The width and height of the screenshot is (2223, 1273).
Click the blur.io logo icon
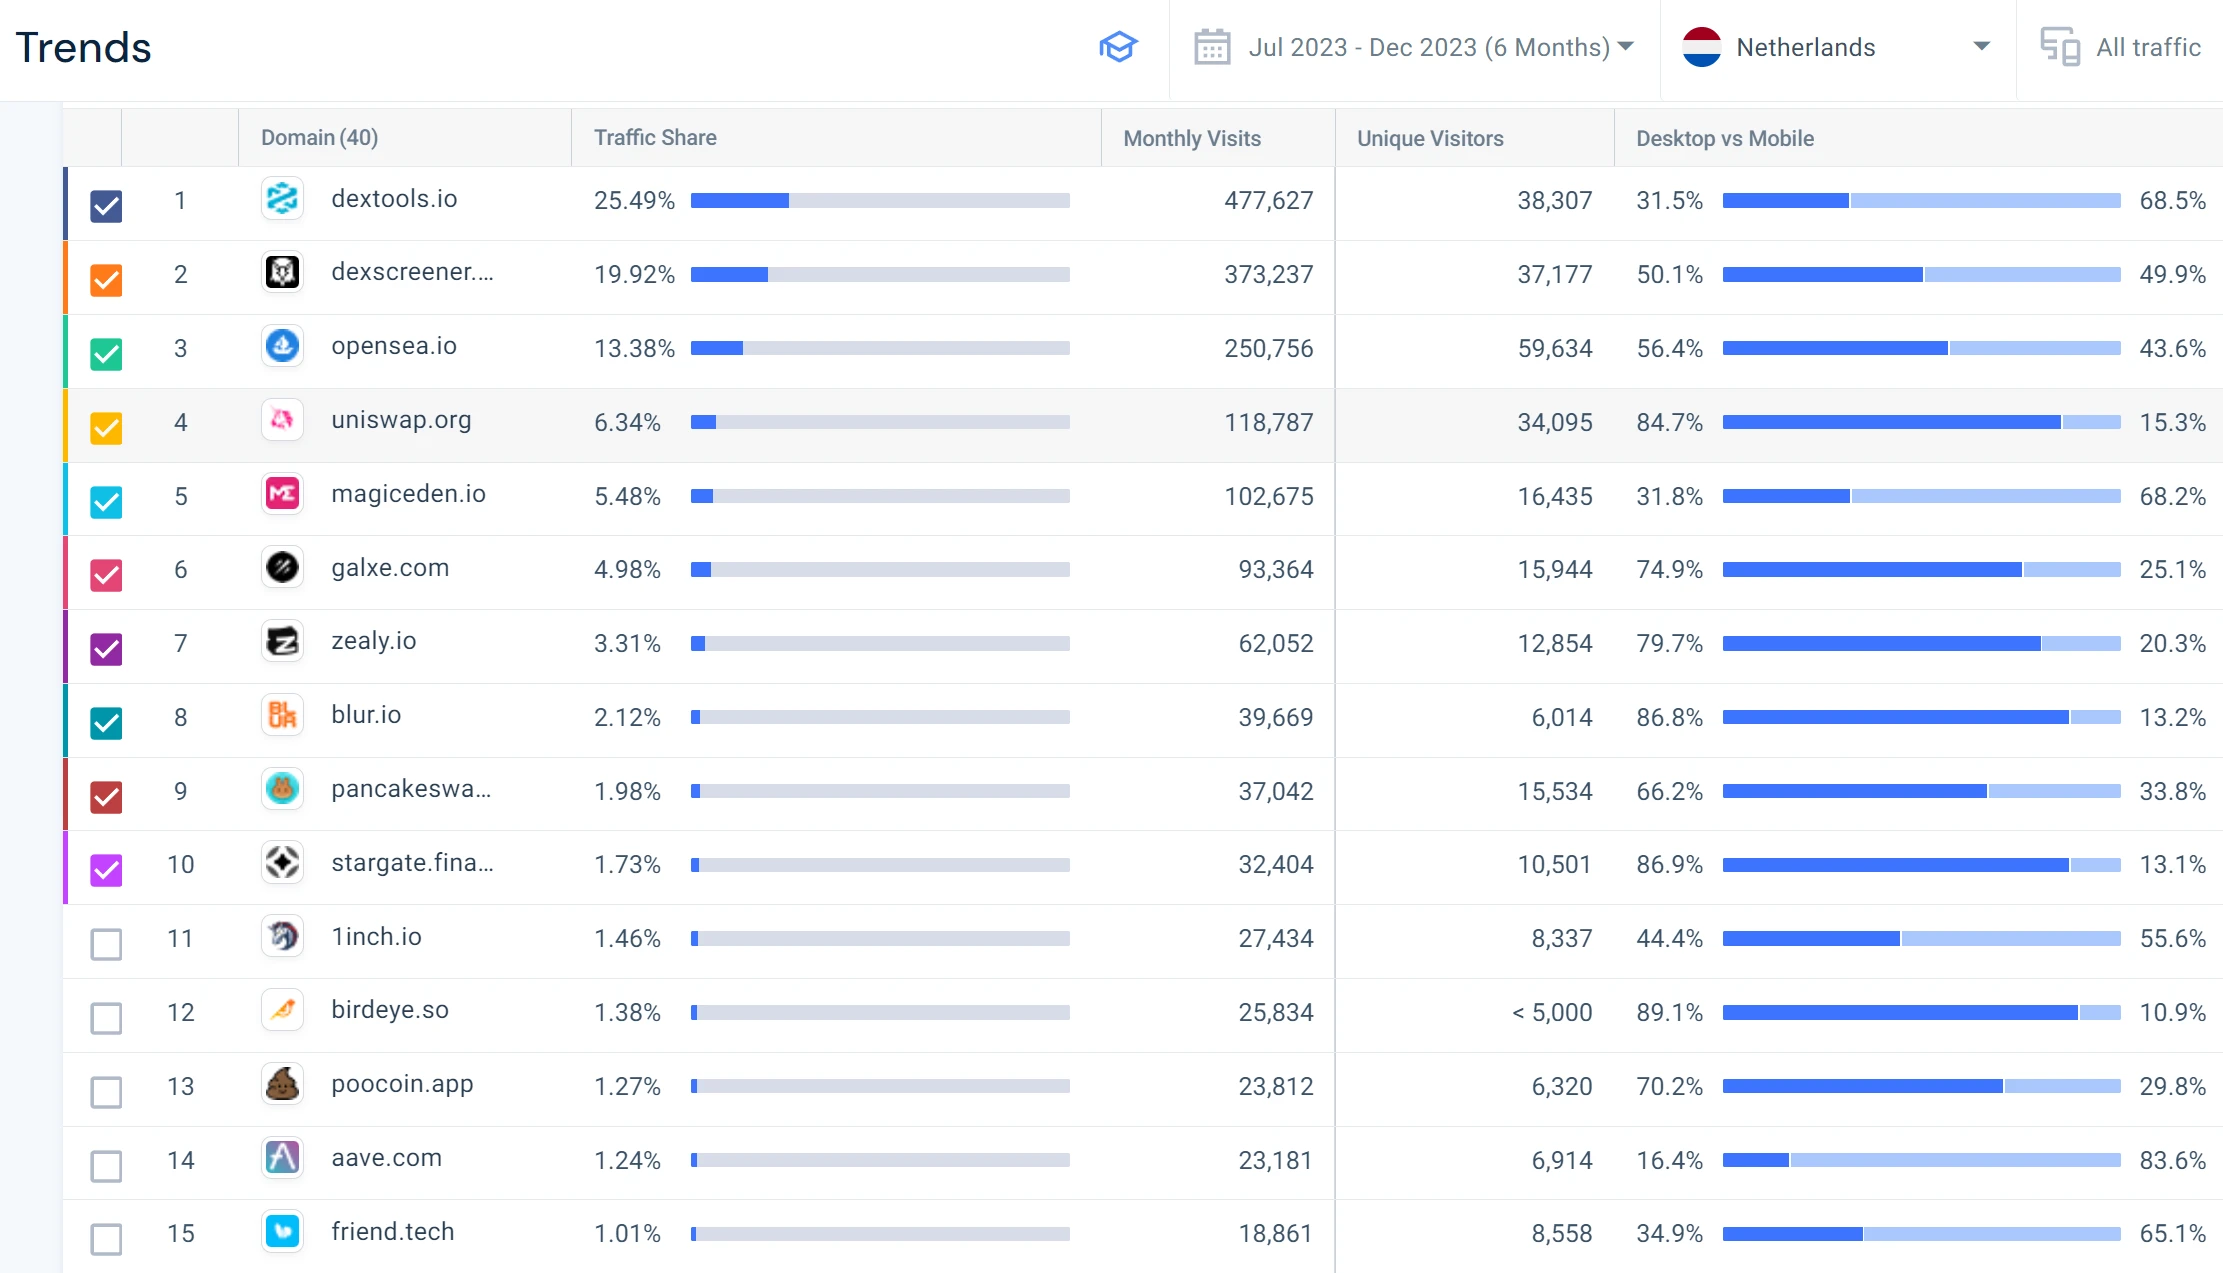pyautogui.click(x=282, y=716)
